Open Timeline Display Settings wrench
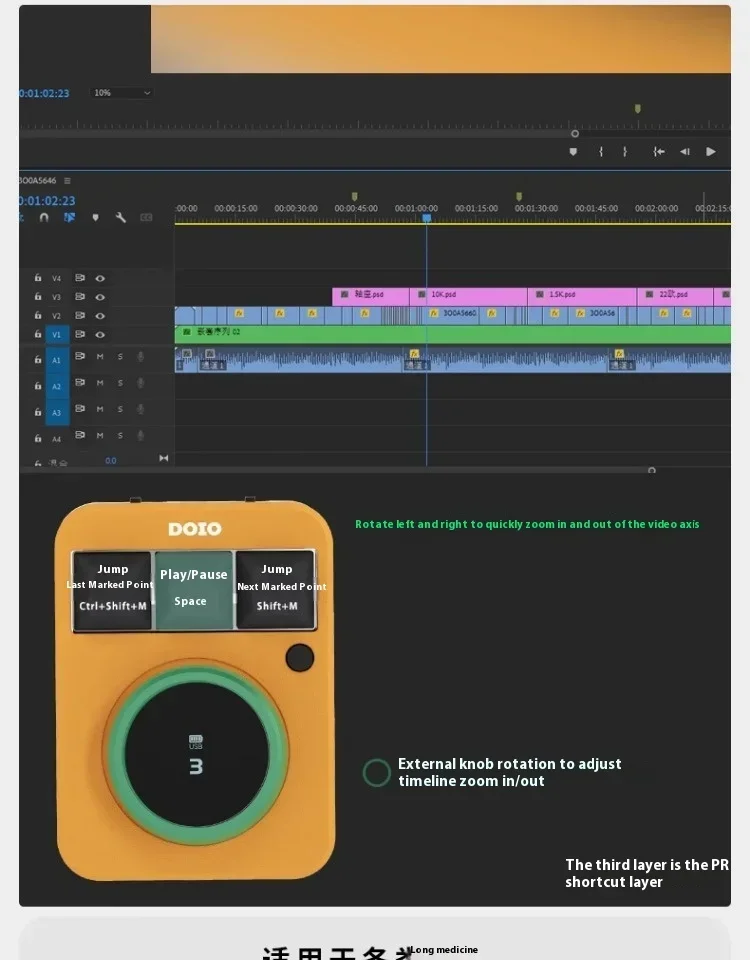 121,217
